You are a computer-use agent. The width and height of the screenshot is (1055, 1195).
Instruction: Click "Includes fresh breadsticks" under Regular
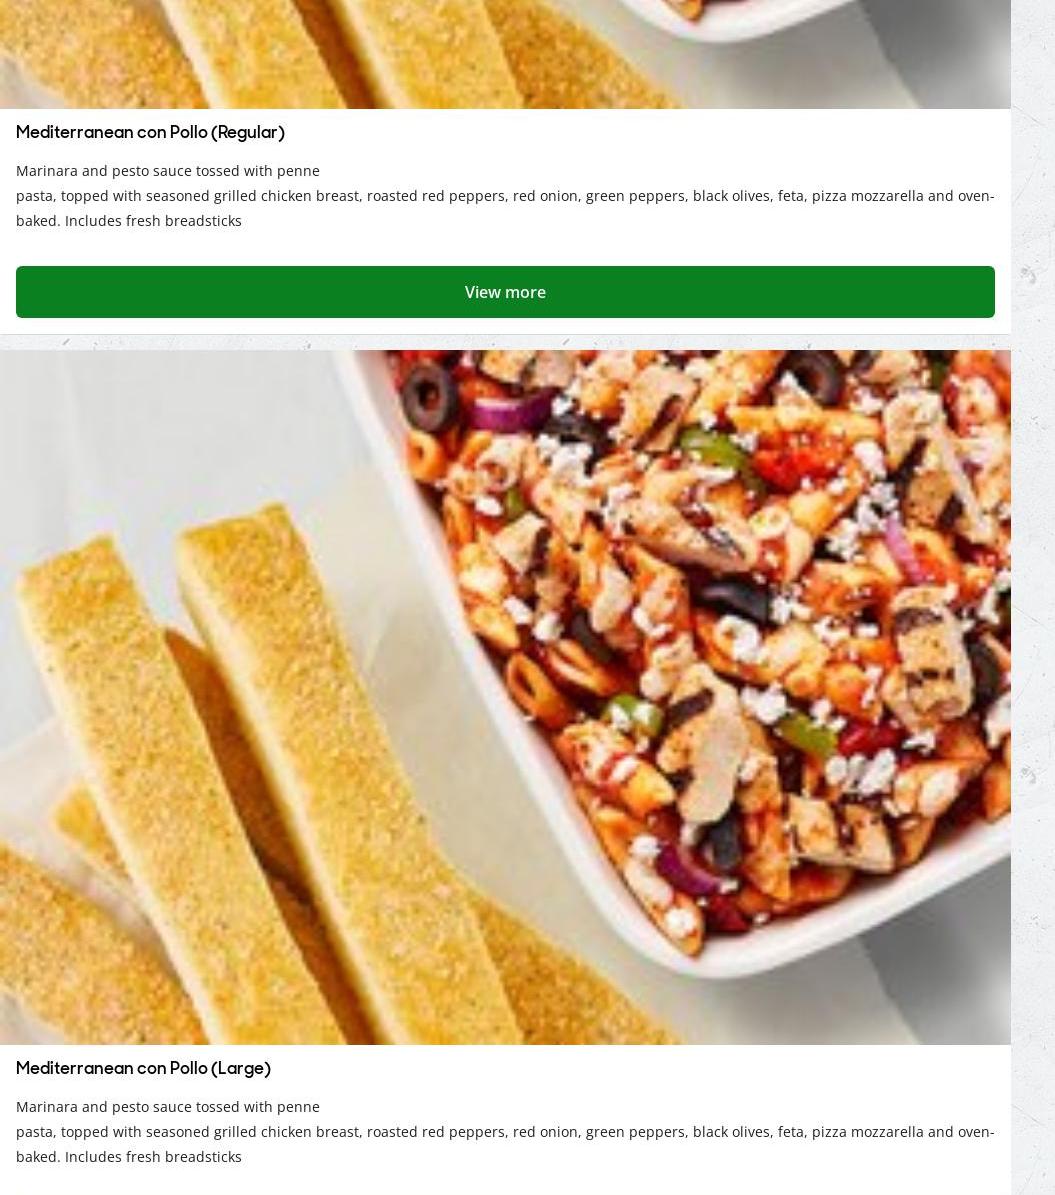pyautogui.click(x=153, y=220)
